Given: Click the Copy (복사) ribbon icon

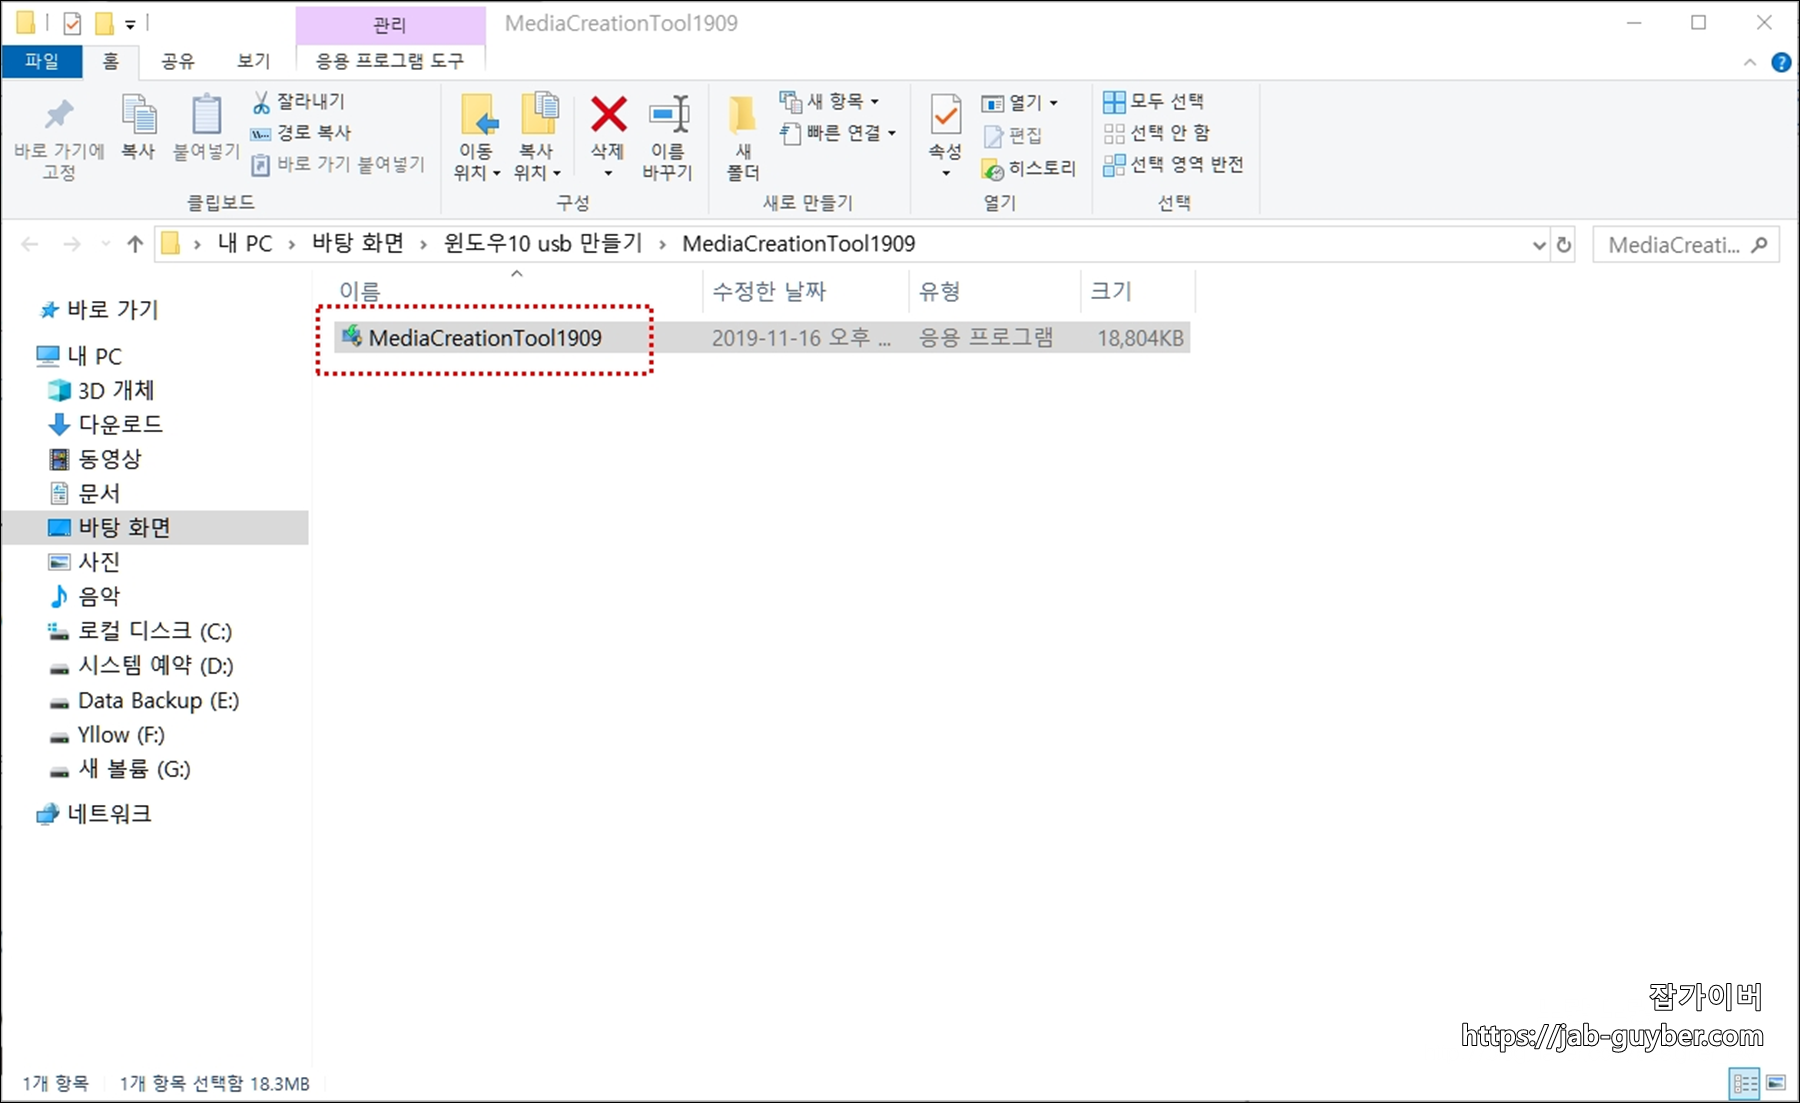Looking at the screenshot, I should (x=138, y=128).
